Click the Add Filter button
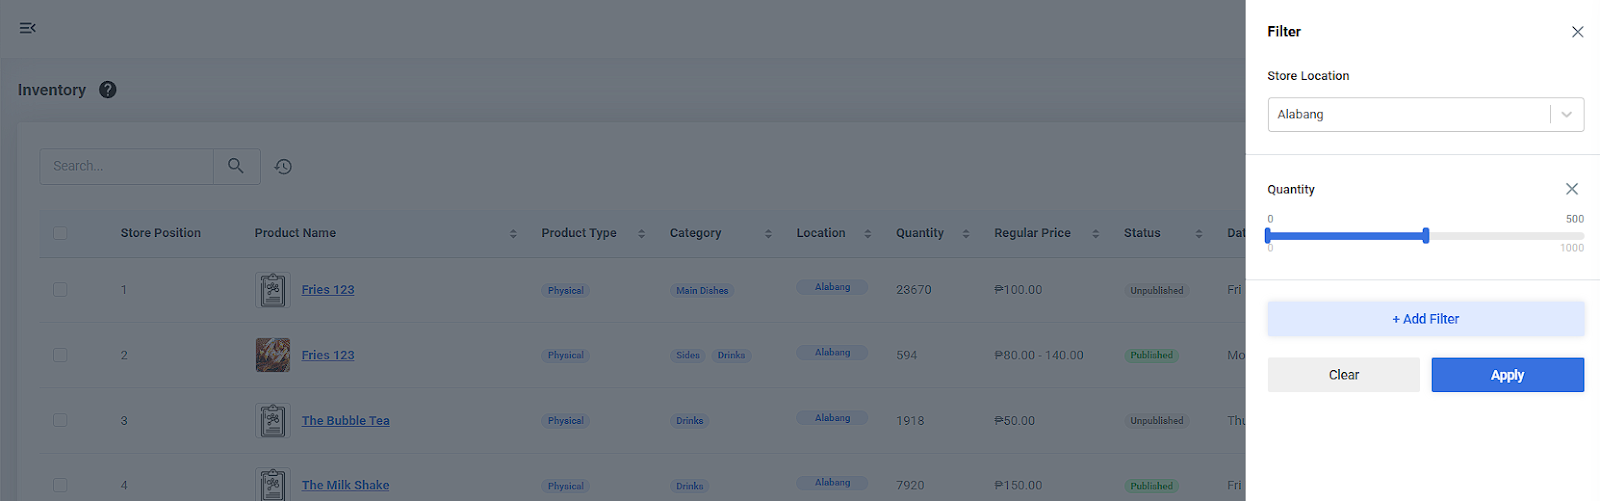The width and height of the screenshot is (1600, 501). [1426, 319]
